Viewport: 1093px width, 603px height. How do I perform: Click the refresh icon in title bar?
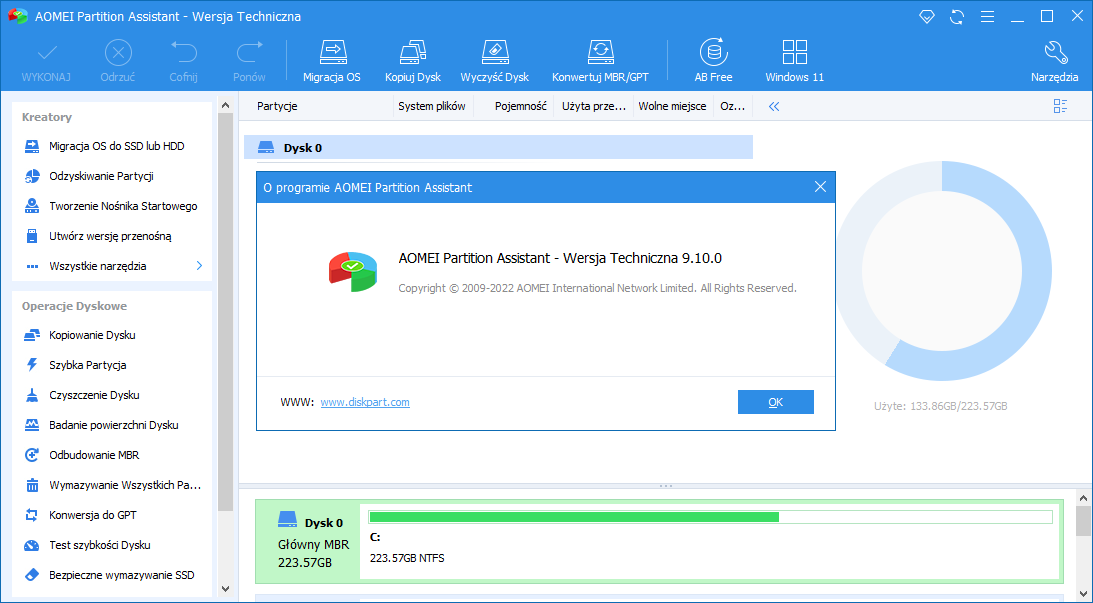point(957,17)
